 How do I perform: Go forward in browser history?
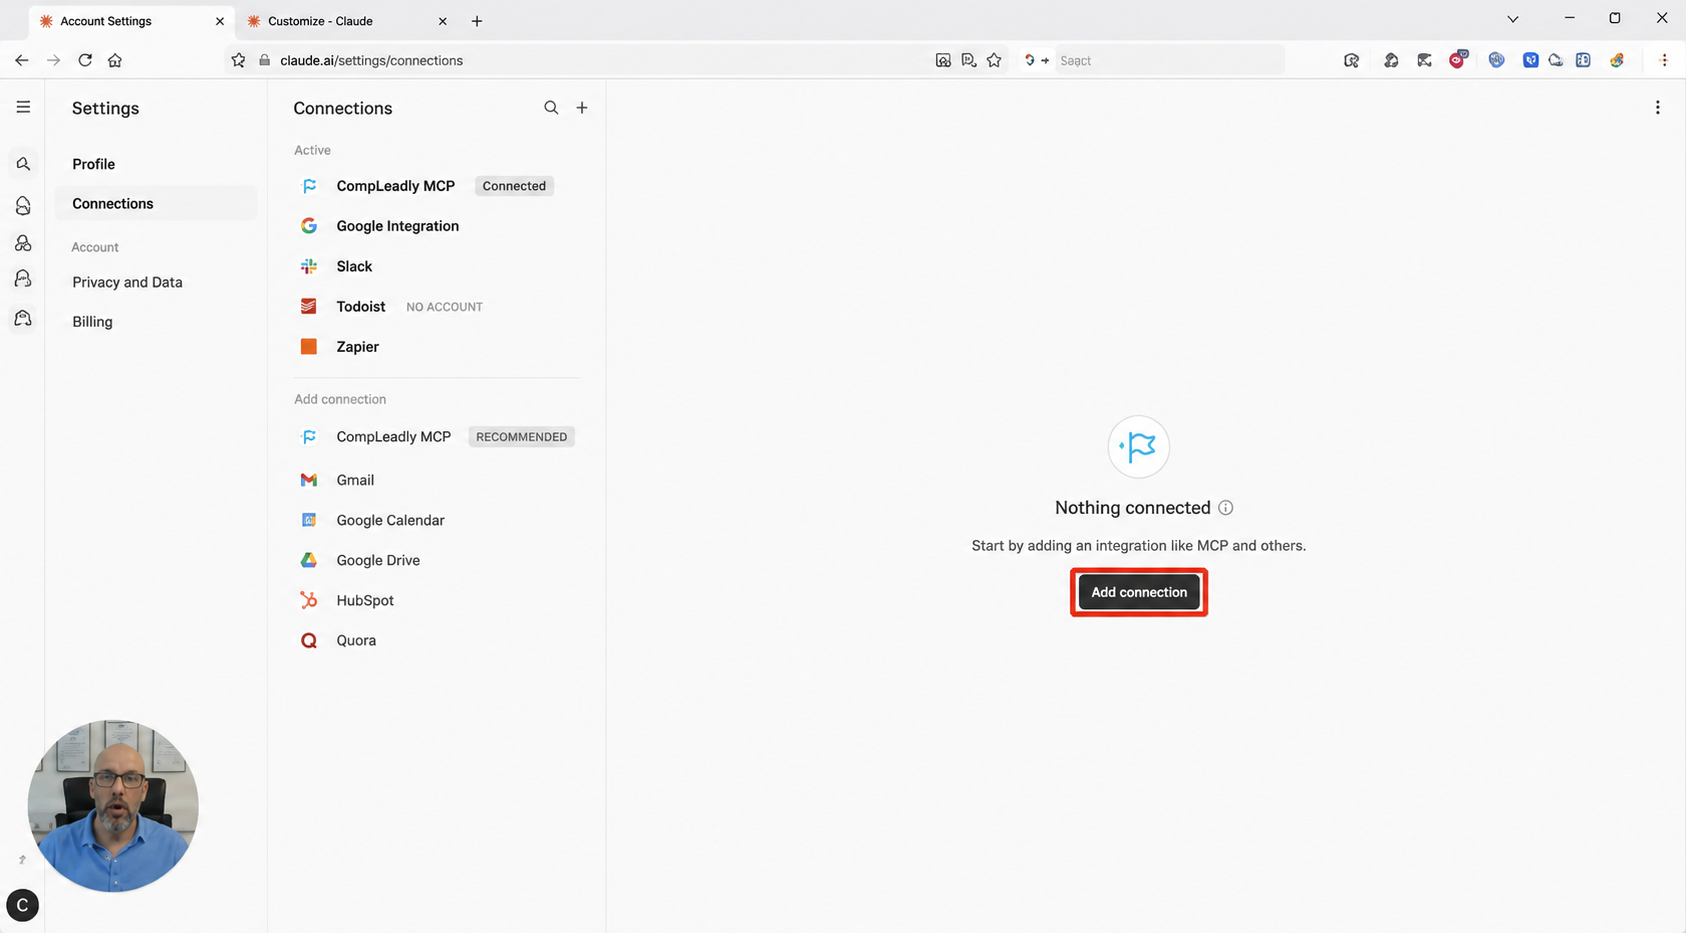[54, 60]
